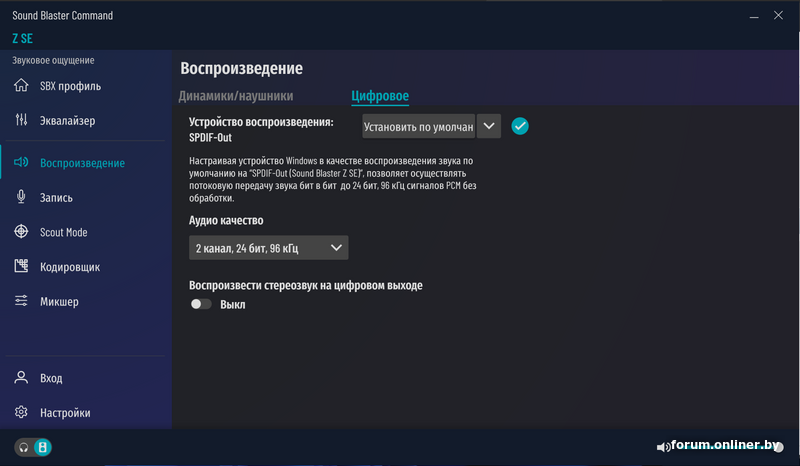This screenshot has height=466, width=800.
Task: Expand the Установить по умолчан dropdown arrow
Action: point(489,126)
